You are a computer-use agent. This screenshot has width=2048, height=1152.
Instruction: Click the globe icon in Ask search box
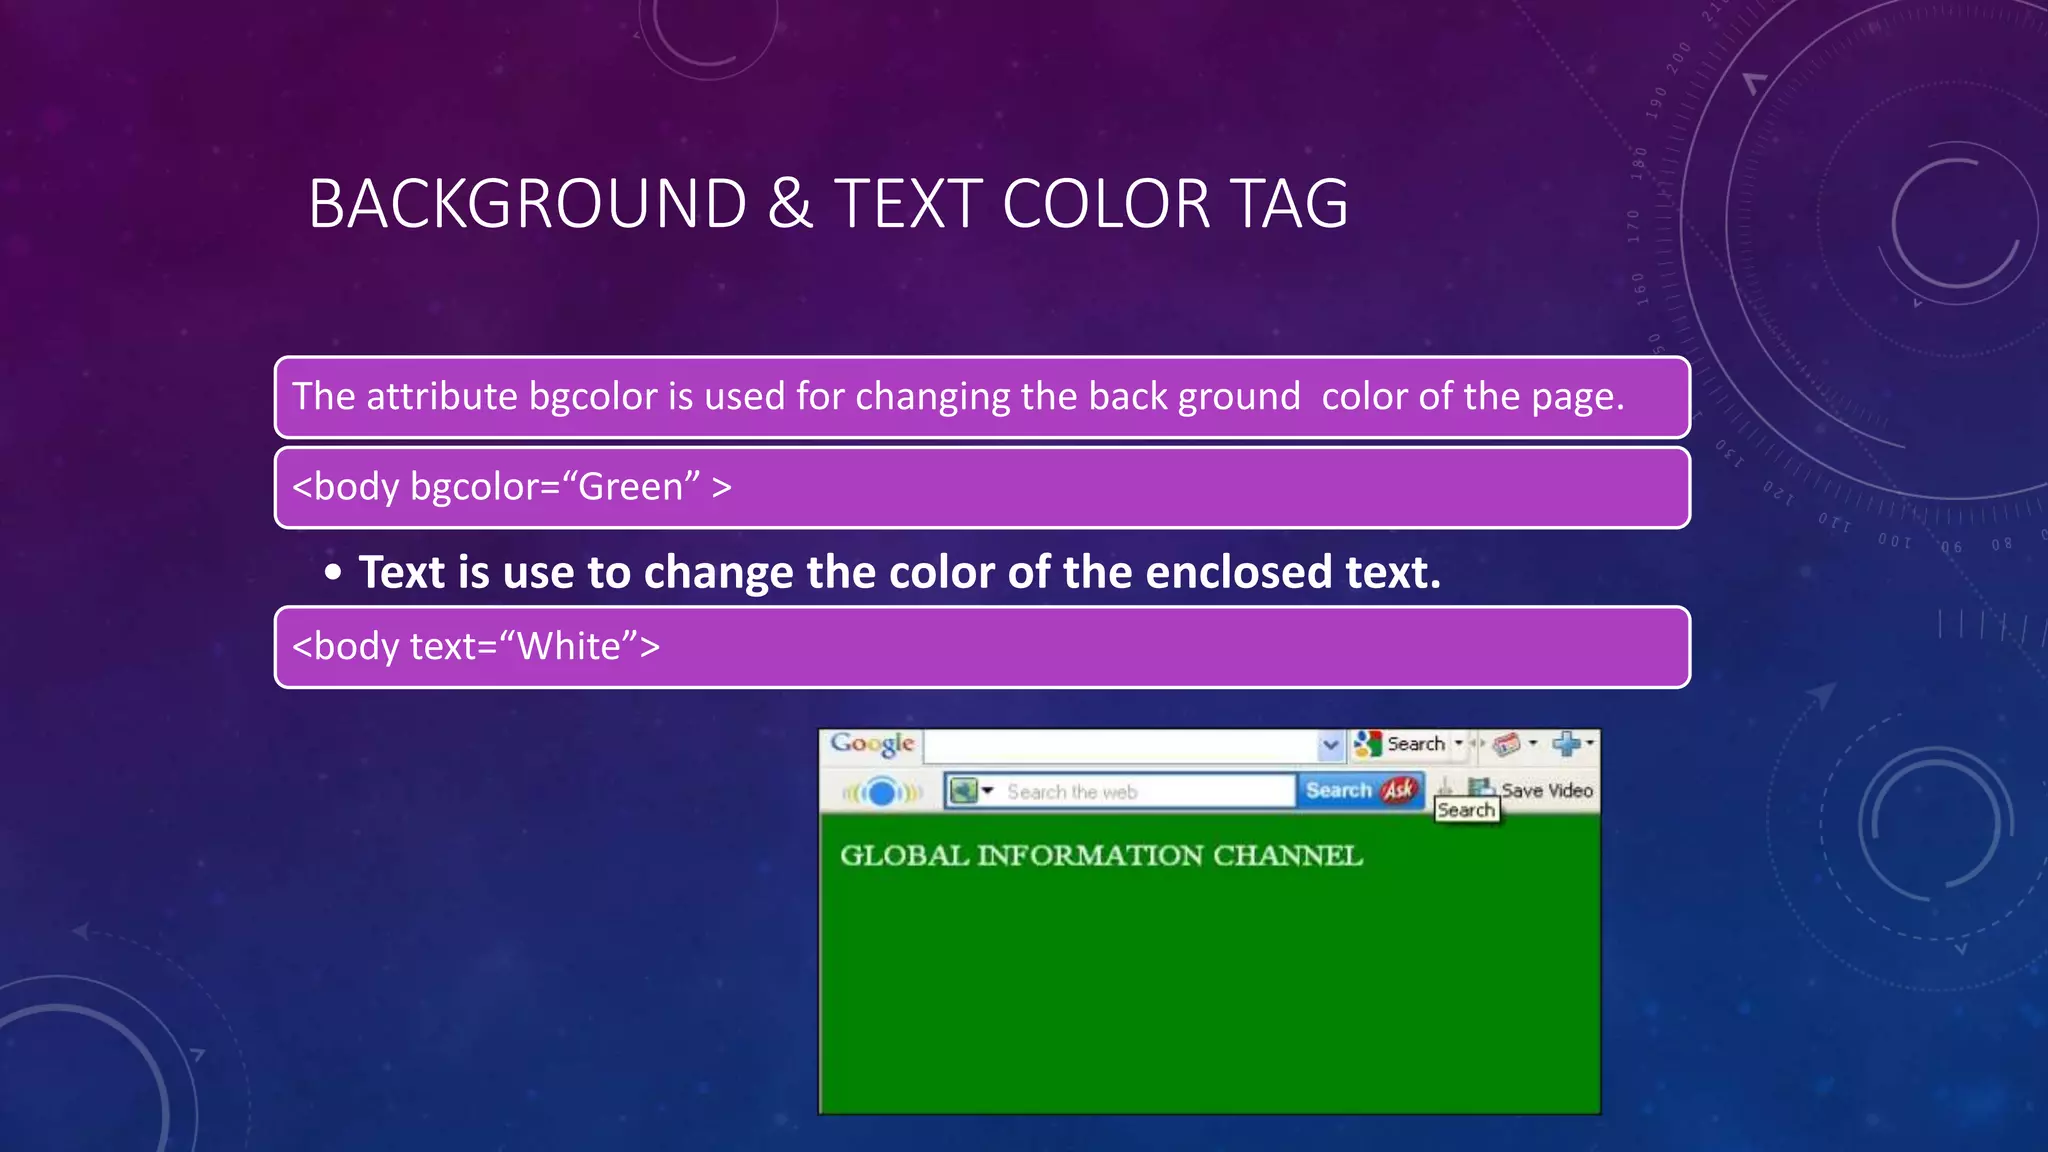pos(963,791)
